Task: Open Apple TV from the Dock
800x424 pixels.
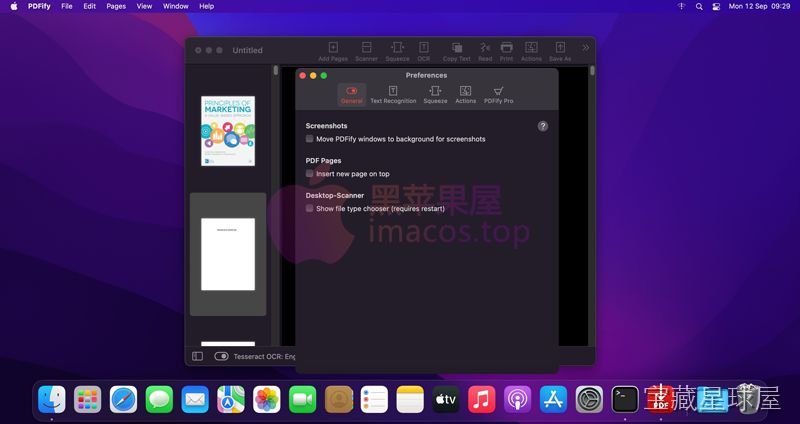Action: (446, 399)
